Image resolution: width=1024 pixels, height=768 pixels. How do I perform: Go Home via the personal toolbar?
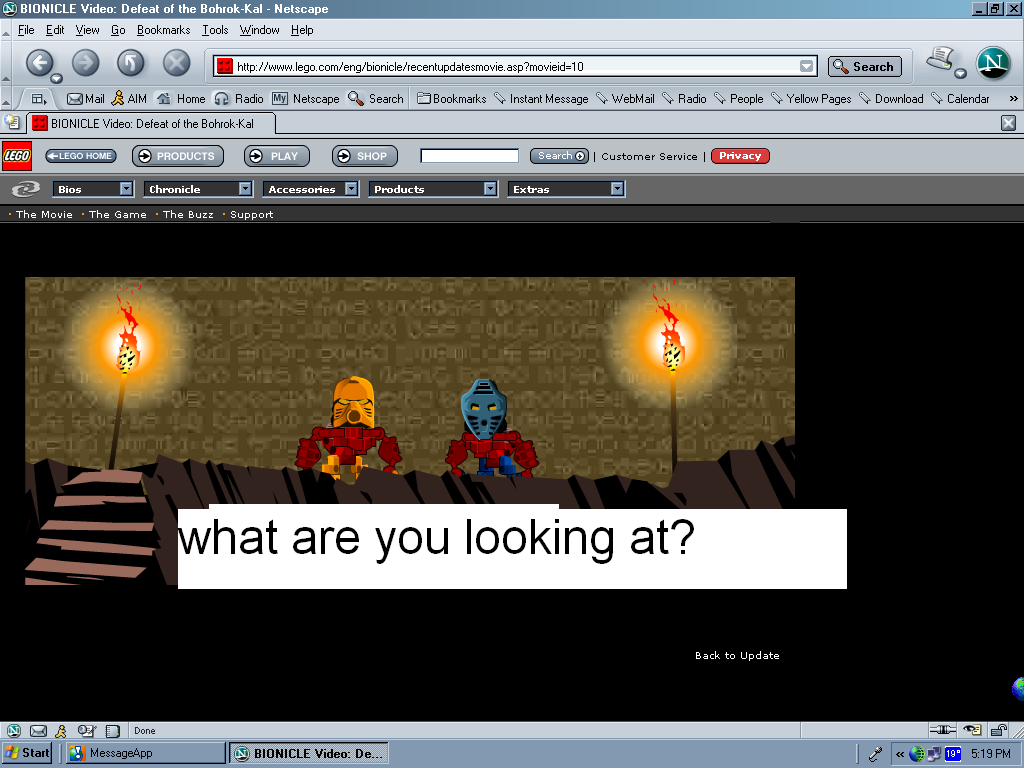click(181, 99)
